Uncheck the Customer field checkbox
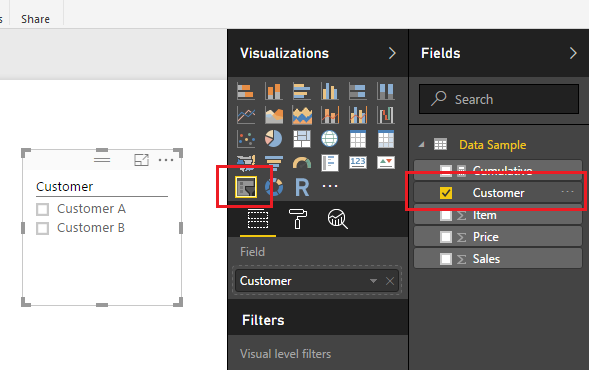This screenshot has height=370, width=589. [x=446, y=193]
